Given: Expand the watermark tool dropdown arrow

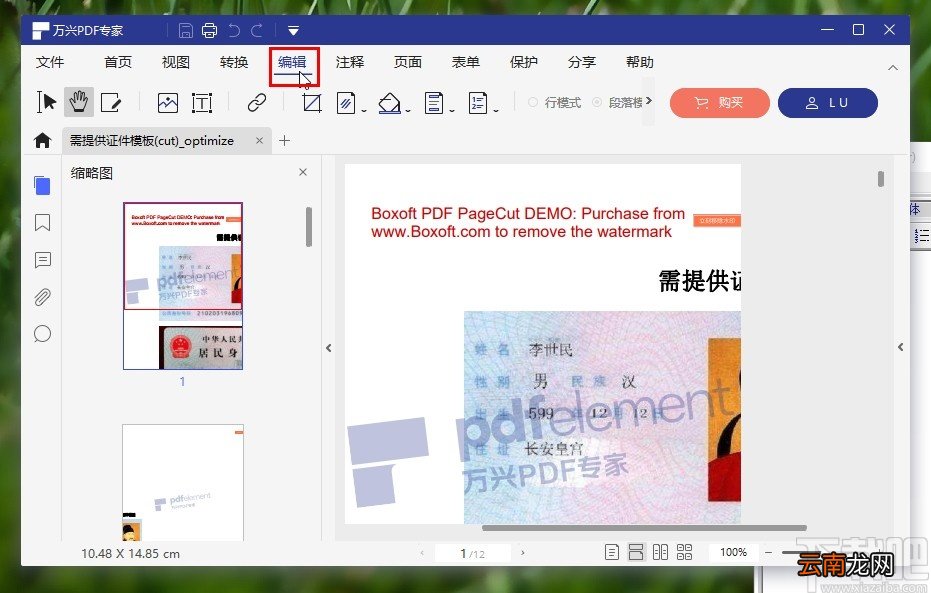Looking at the screenshot, I should click(363, 110).
